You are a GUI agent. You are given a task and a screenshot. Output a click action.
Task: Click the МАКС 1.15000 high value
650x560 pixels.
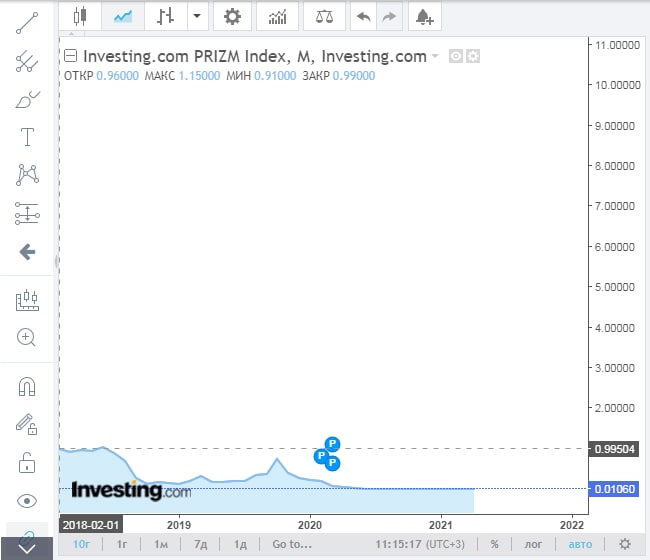[x=182, y=76]
